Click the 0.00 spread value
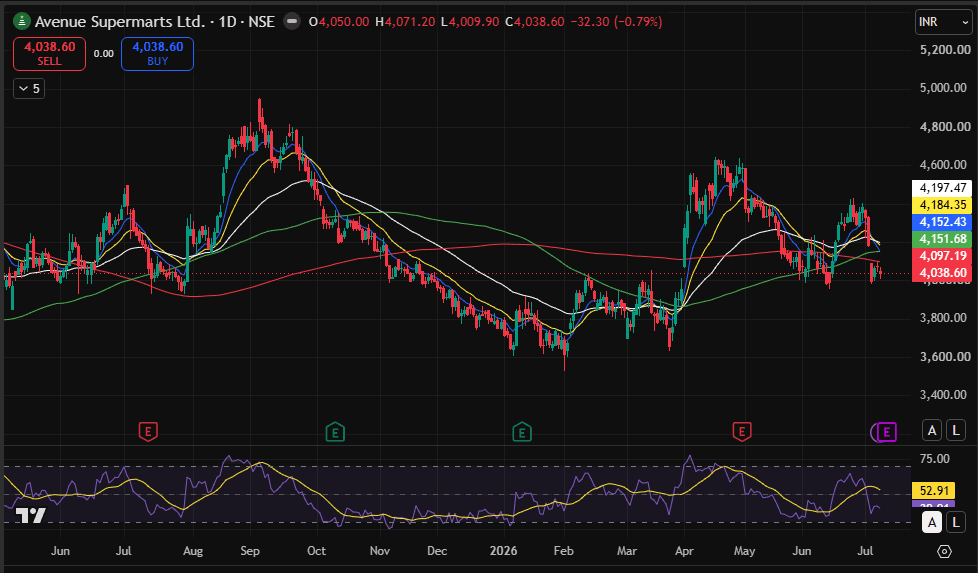The height and width of the screenshot is (573, 978). click(104, 54)
